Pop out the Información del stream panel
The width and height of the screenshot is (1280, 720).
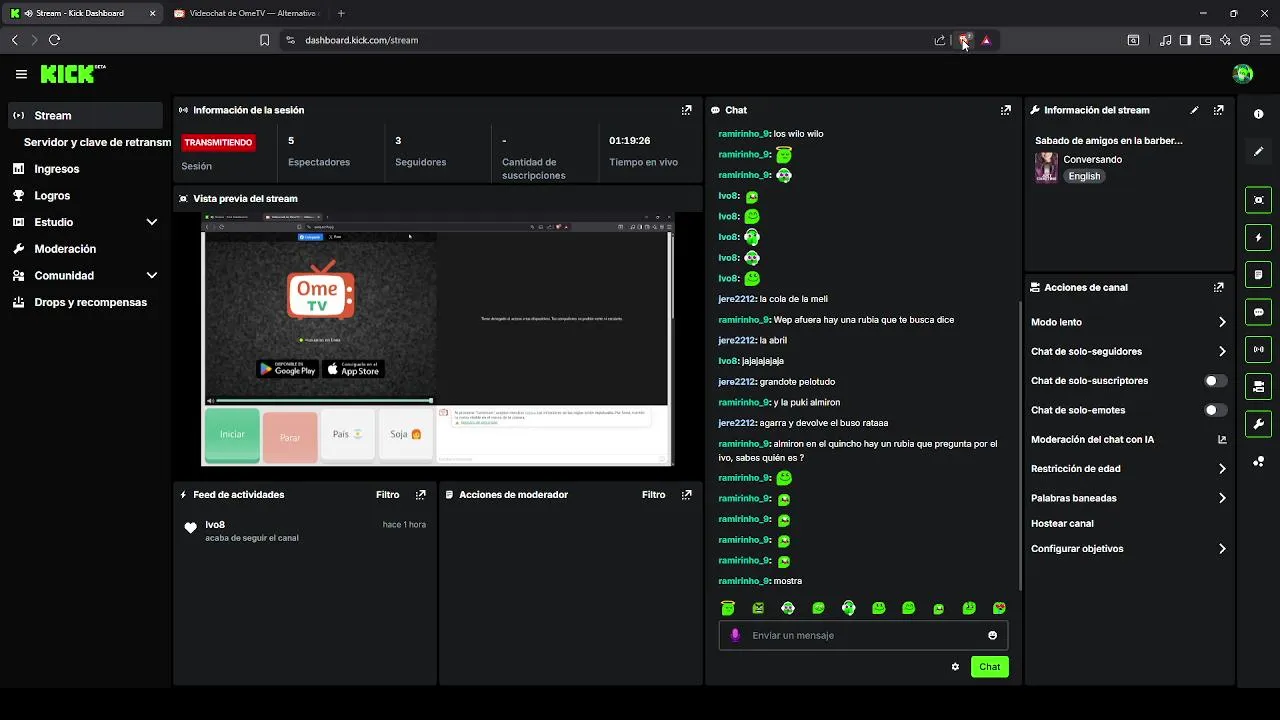[1218, 110]
